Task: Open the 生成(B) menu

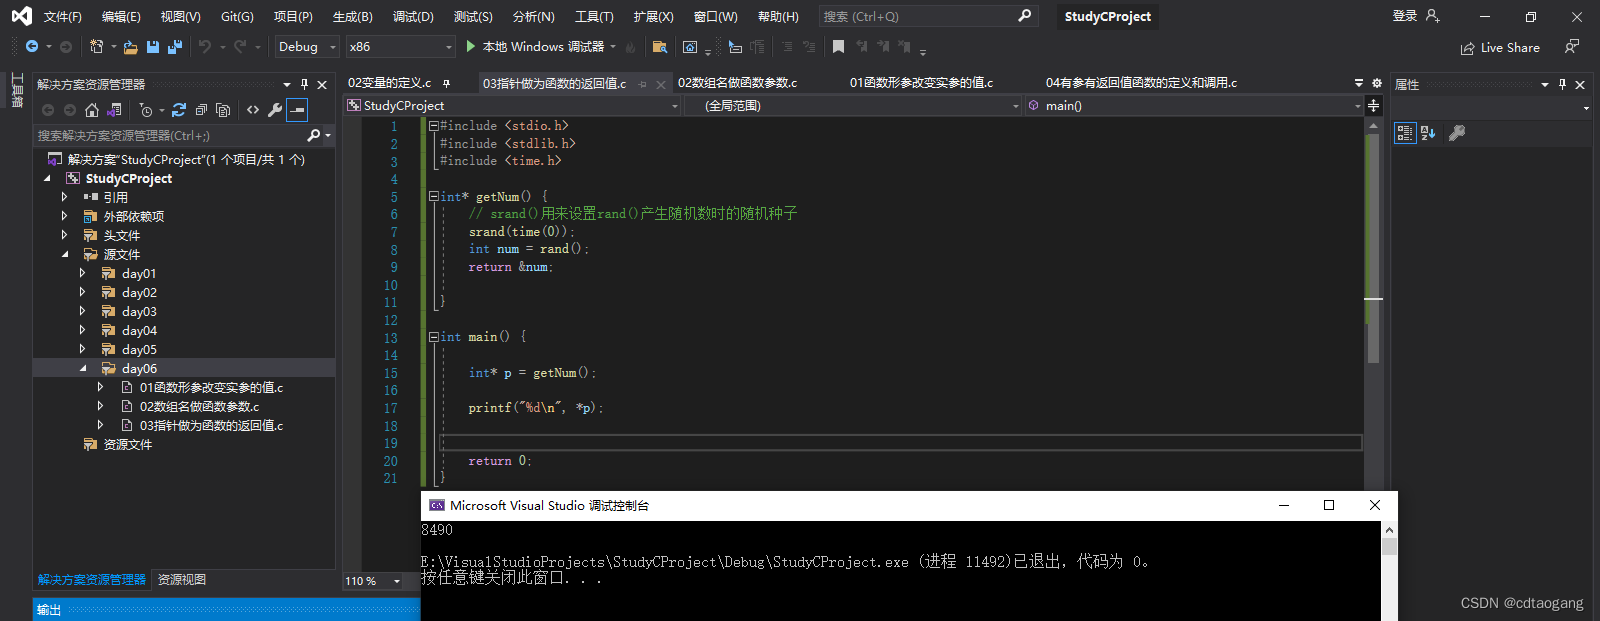Action: pos(352,16)
